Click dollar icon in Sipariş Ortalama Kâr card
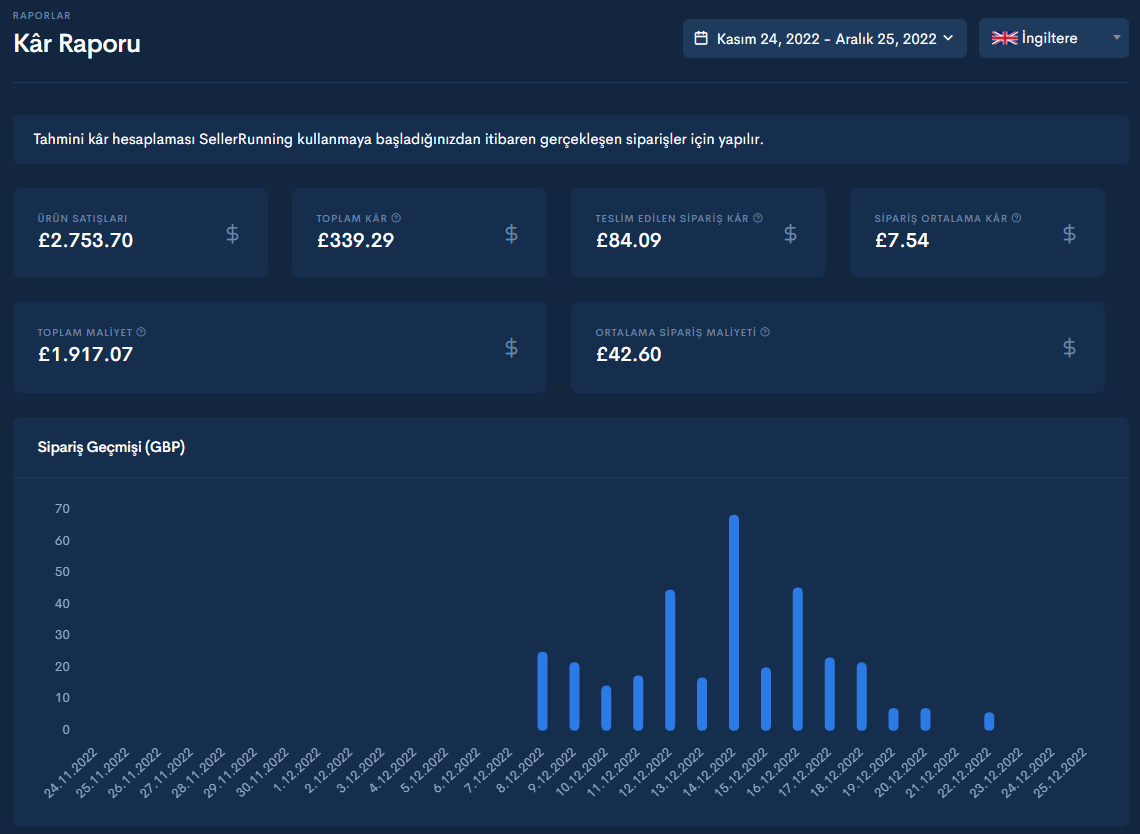Screen dimensions: 1140x834 point(1069,233)
